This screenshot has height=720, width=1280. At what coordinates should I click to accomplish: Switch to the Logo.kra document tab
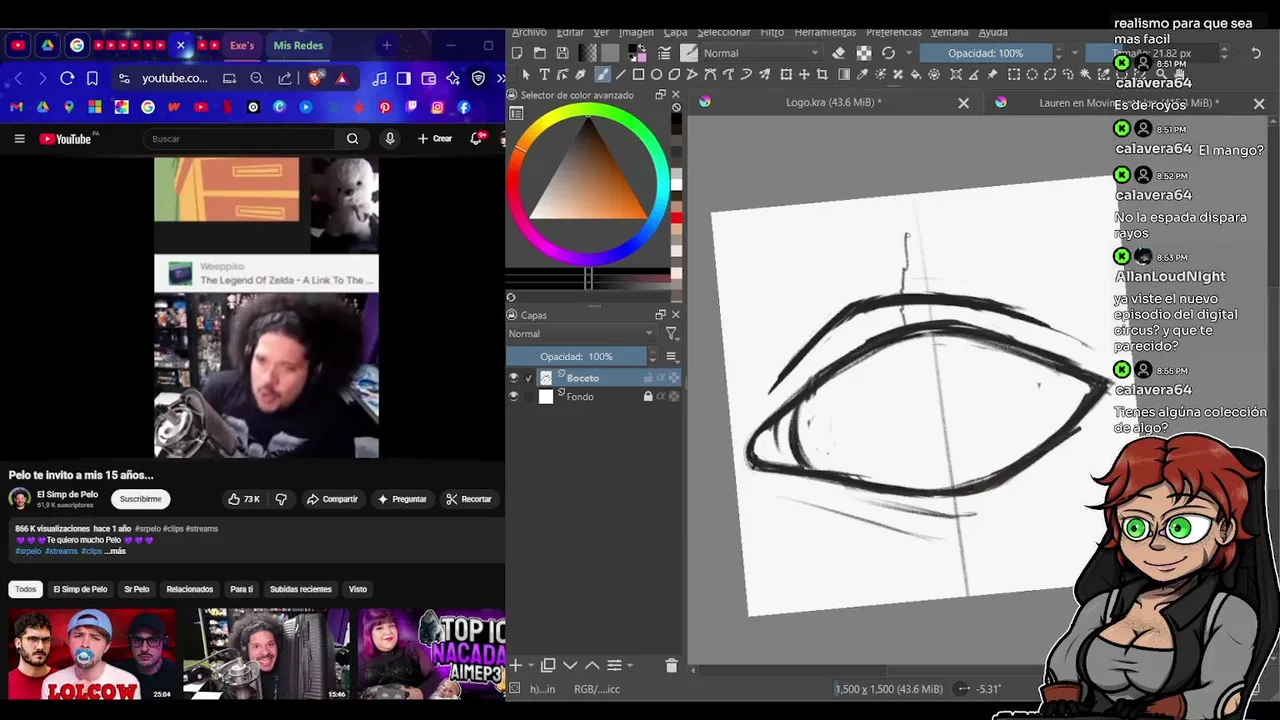point(833,103)
